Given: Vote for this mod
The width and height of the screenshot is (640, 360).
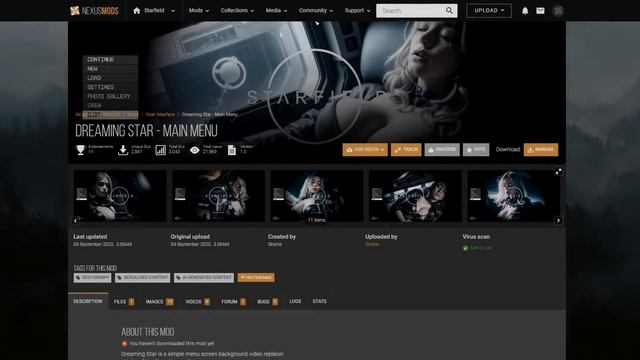Looking at the screenshot, I should point(476,150).
